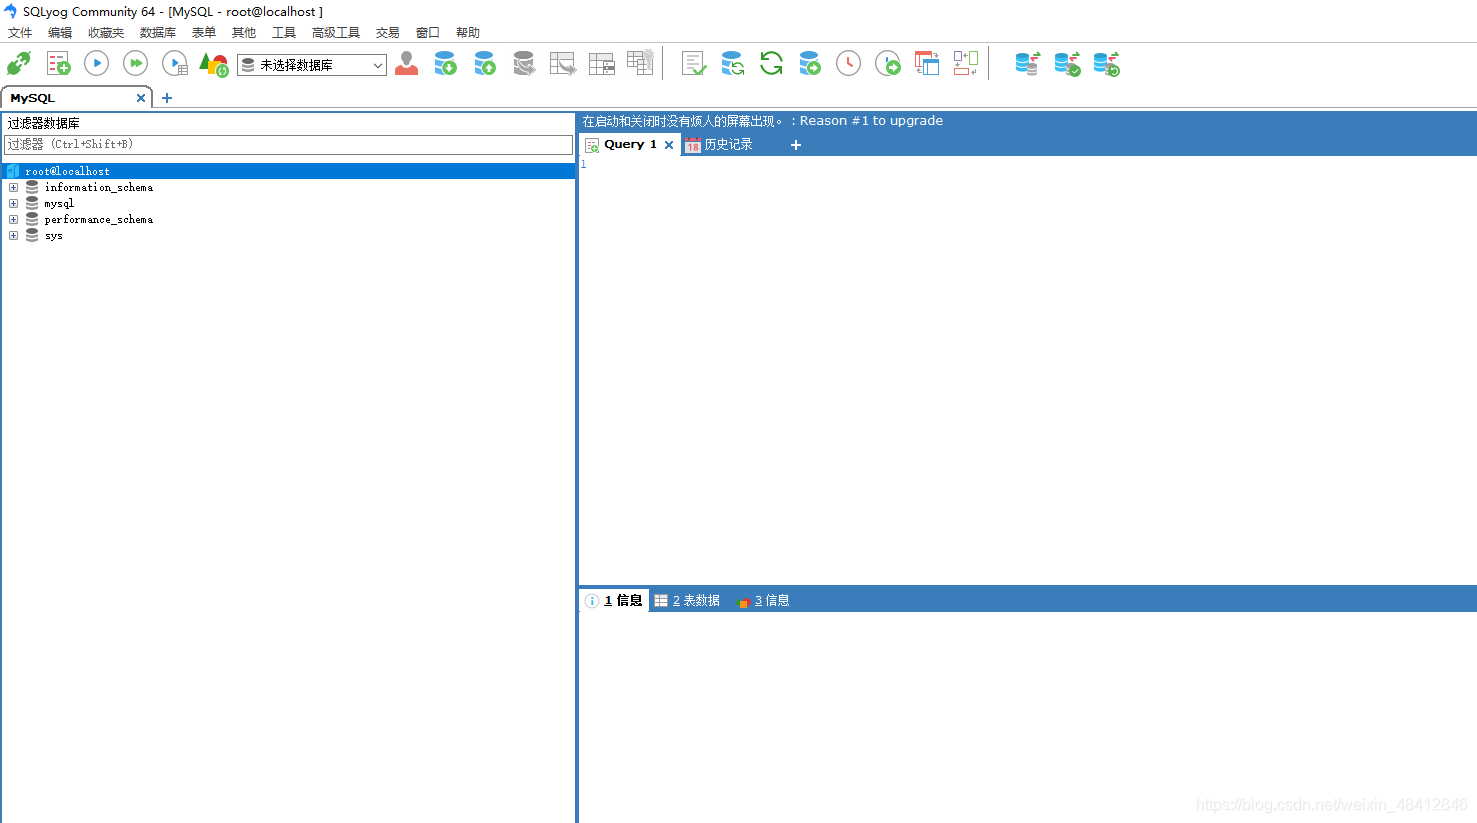Open the 交易 menu

click(388, 33)
